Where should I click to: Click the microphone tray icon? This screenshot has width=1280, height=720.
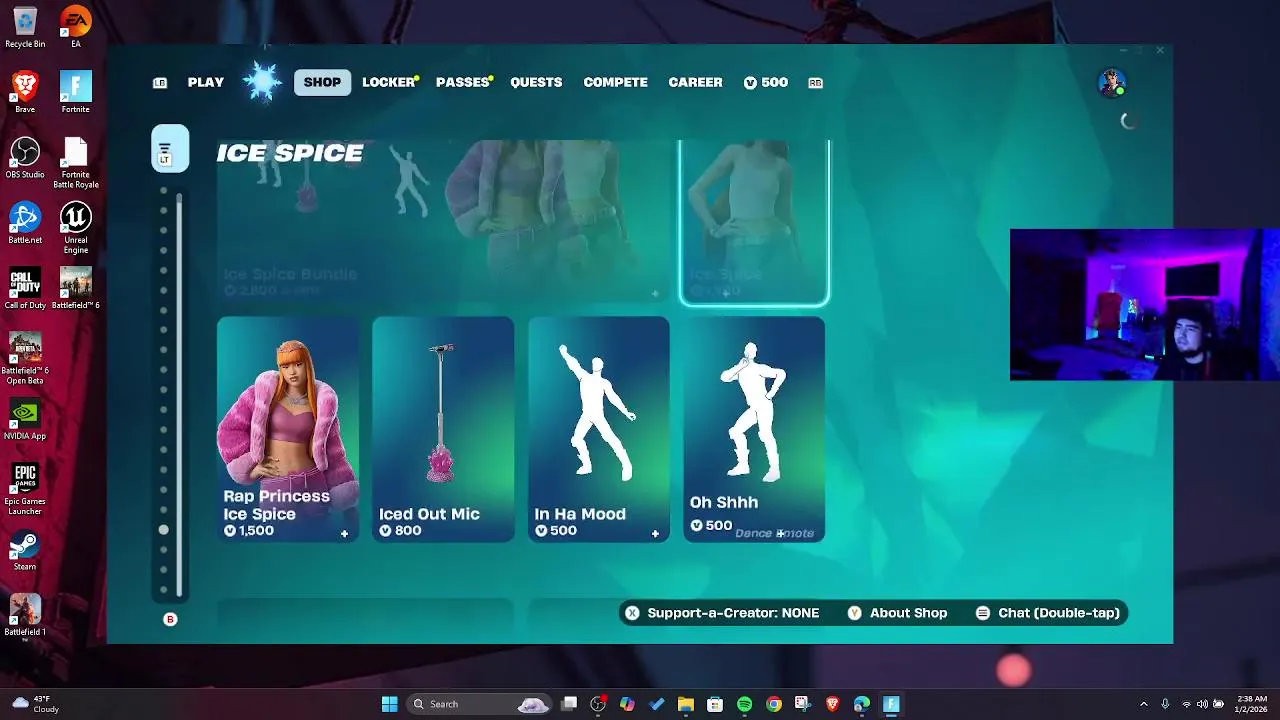click(1165, 704)
